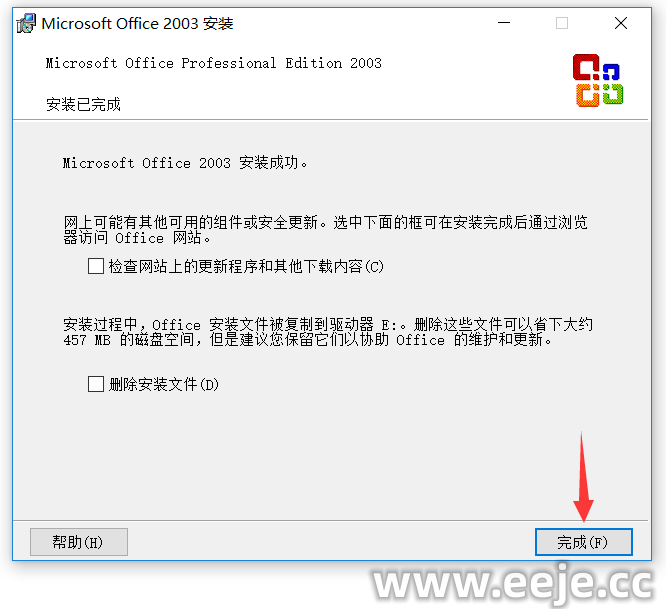
Task: Minimize the Office 2003 setup window
Action: (x=504, y=23)
